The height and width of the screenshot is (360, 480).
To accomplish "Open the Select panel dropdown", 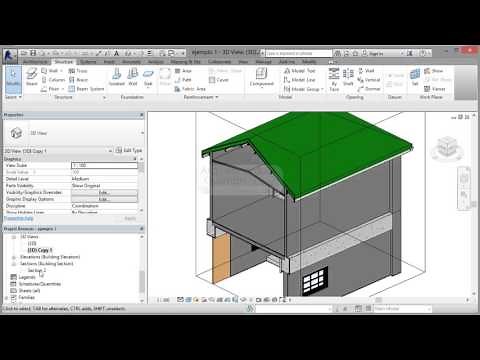I will click(x=13, y=97).
